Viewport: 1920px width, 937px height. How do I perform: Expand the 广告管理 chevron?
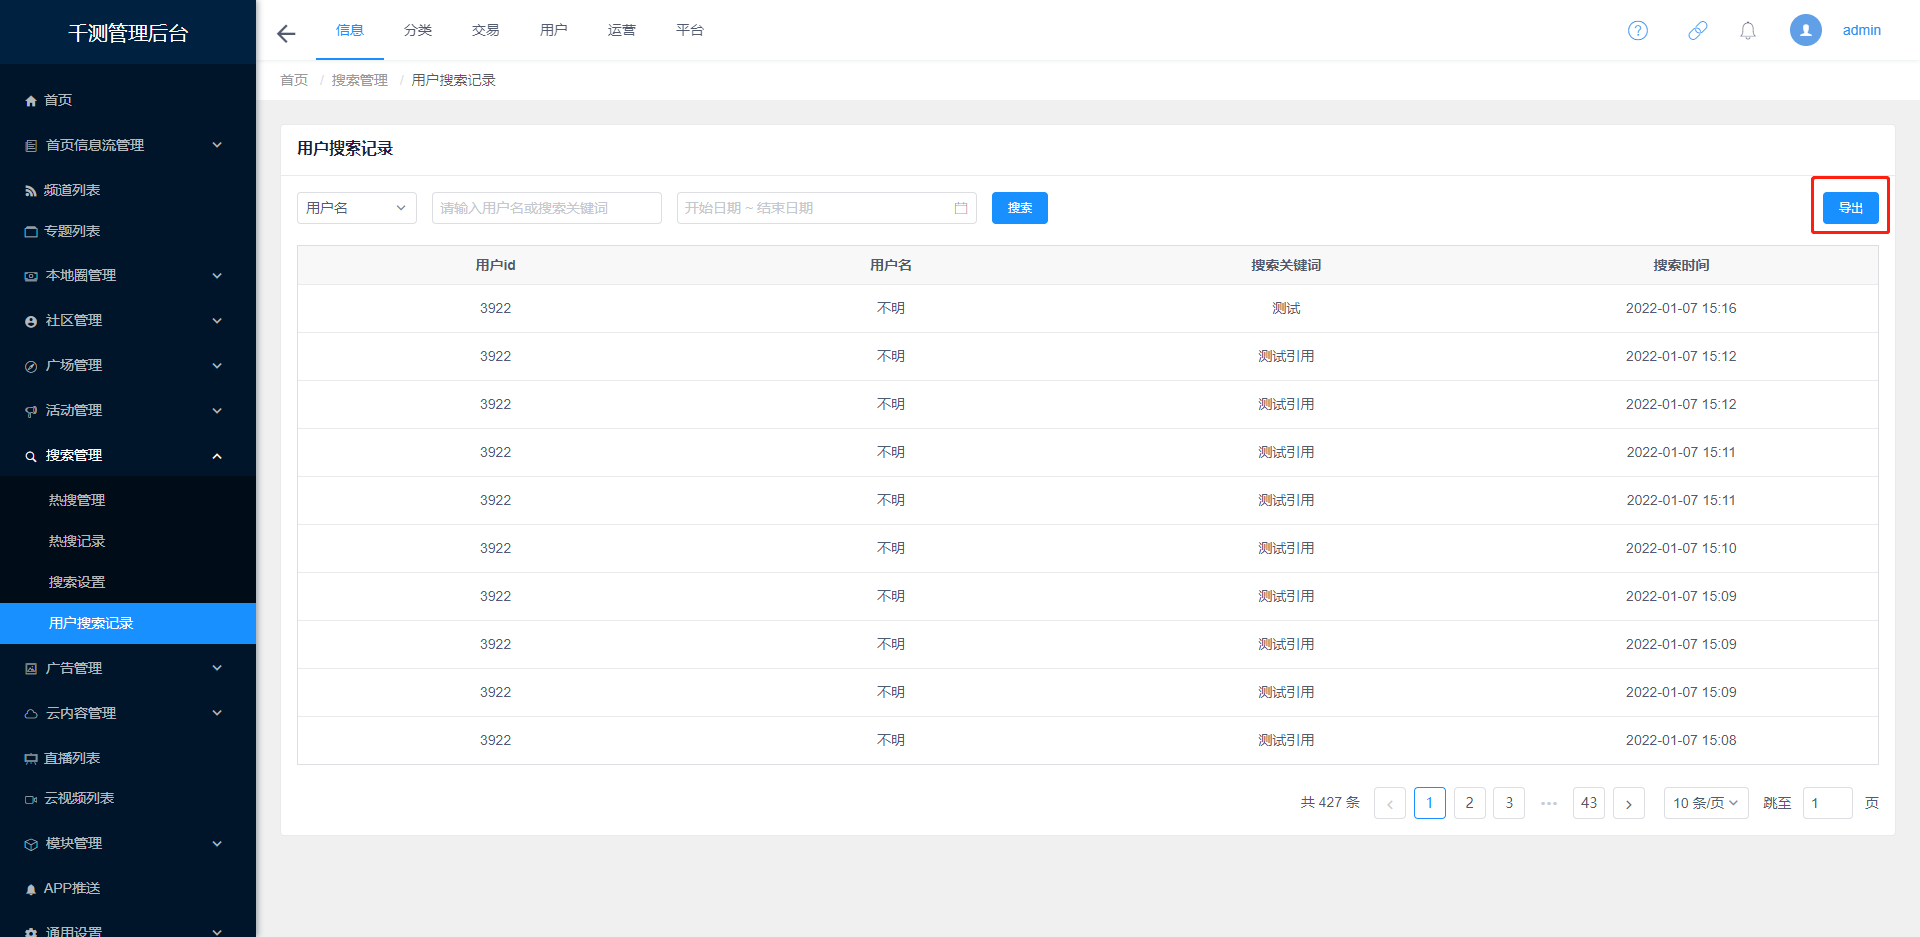(x=217, y=668)
